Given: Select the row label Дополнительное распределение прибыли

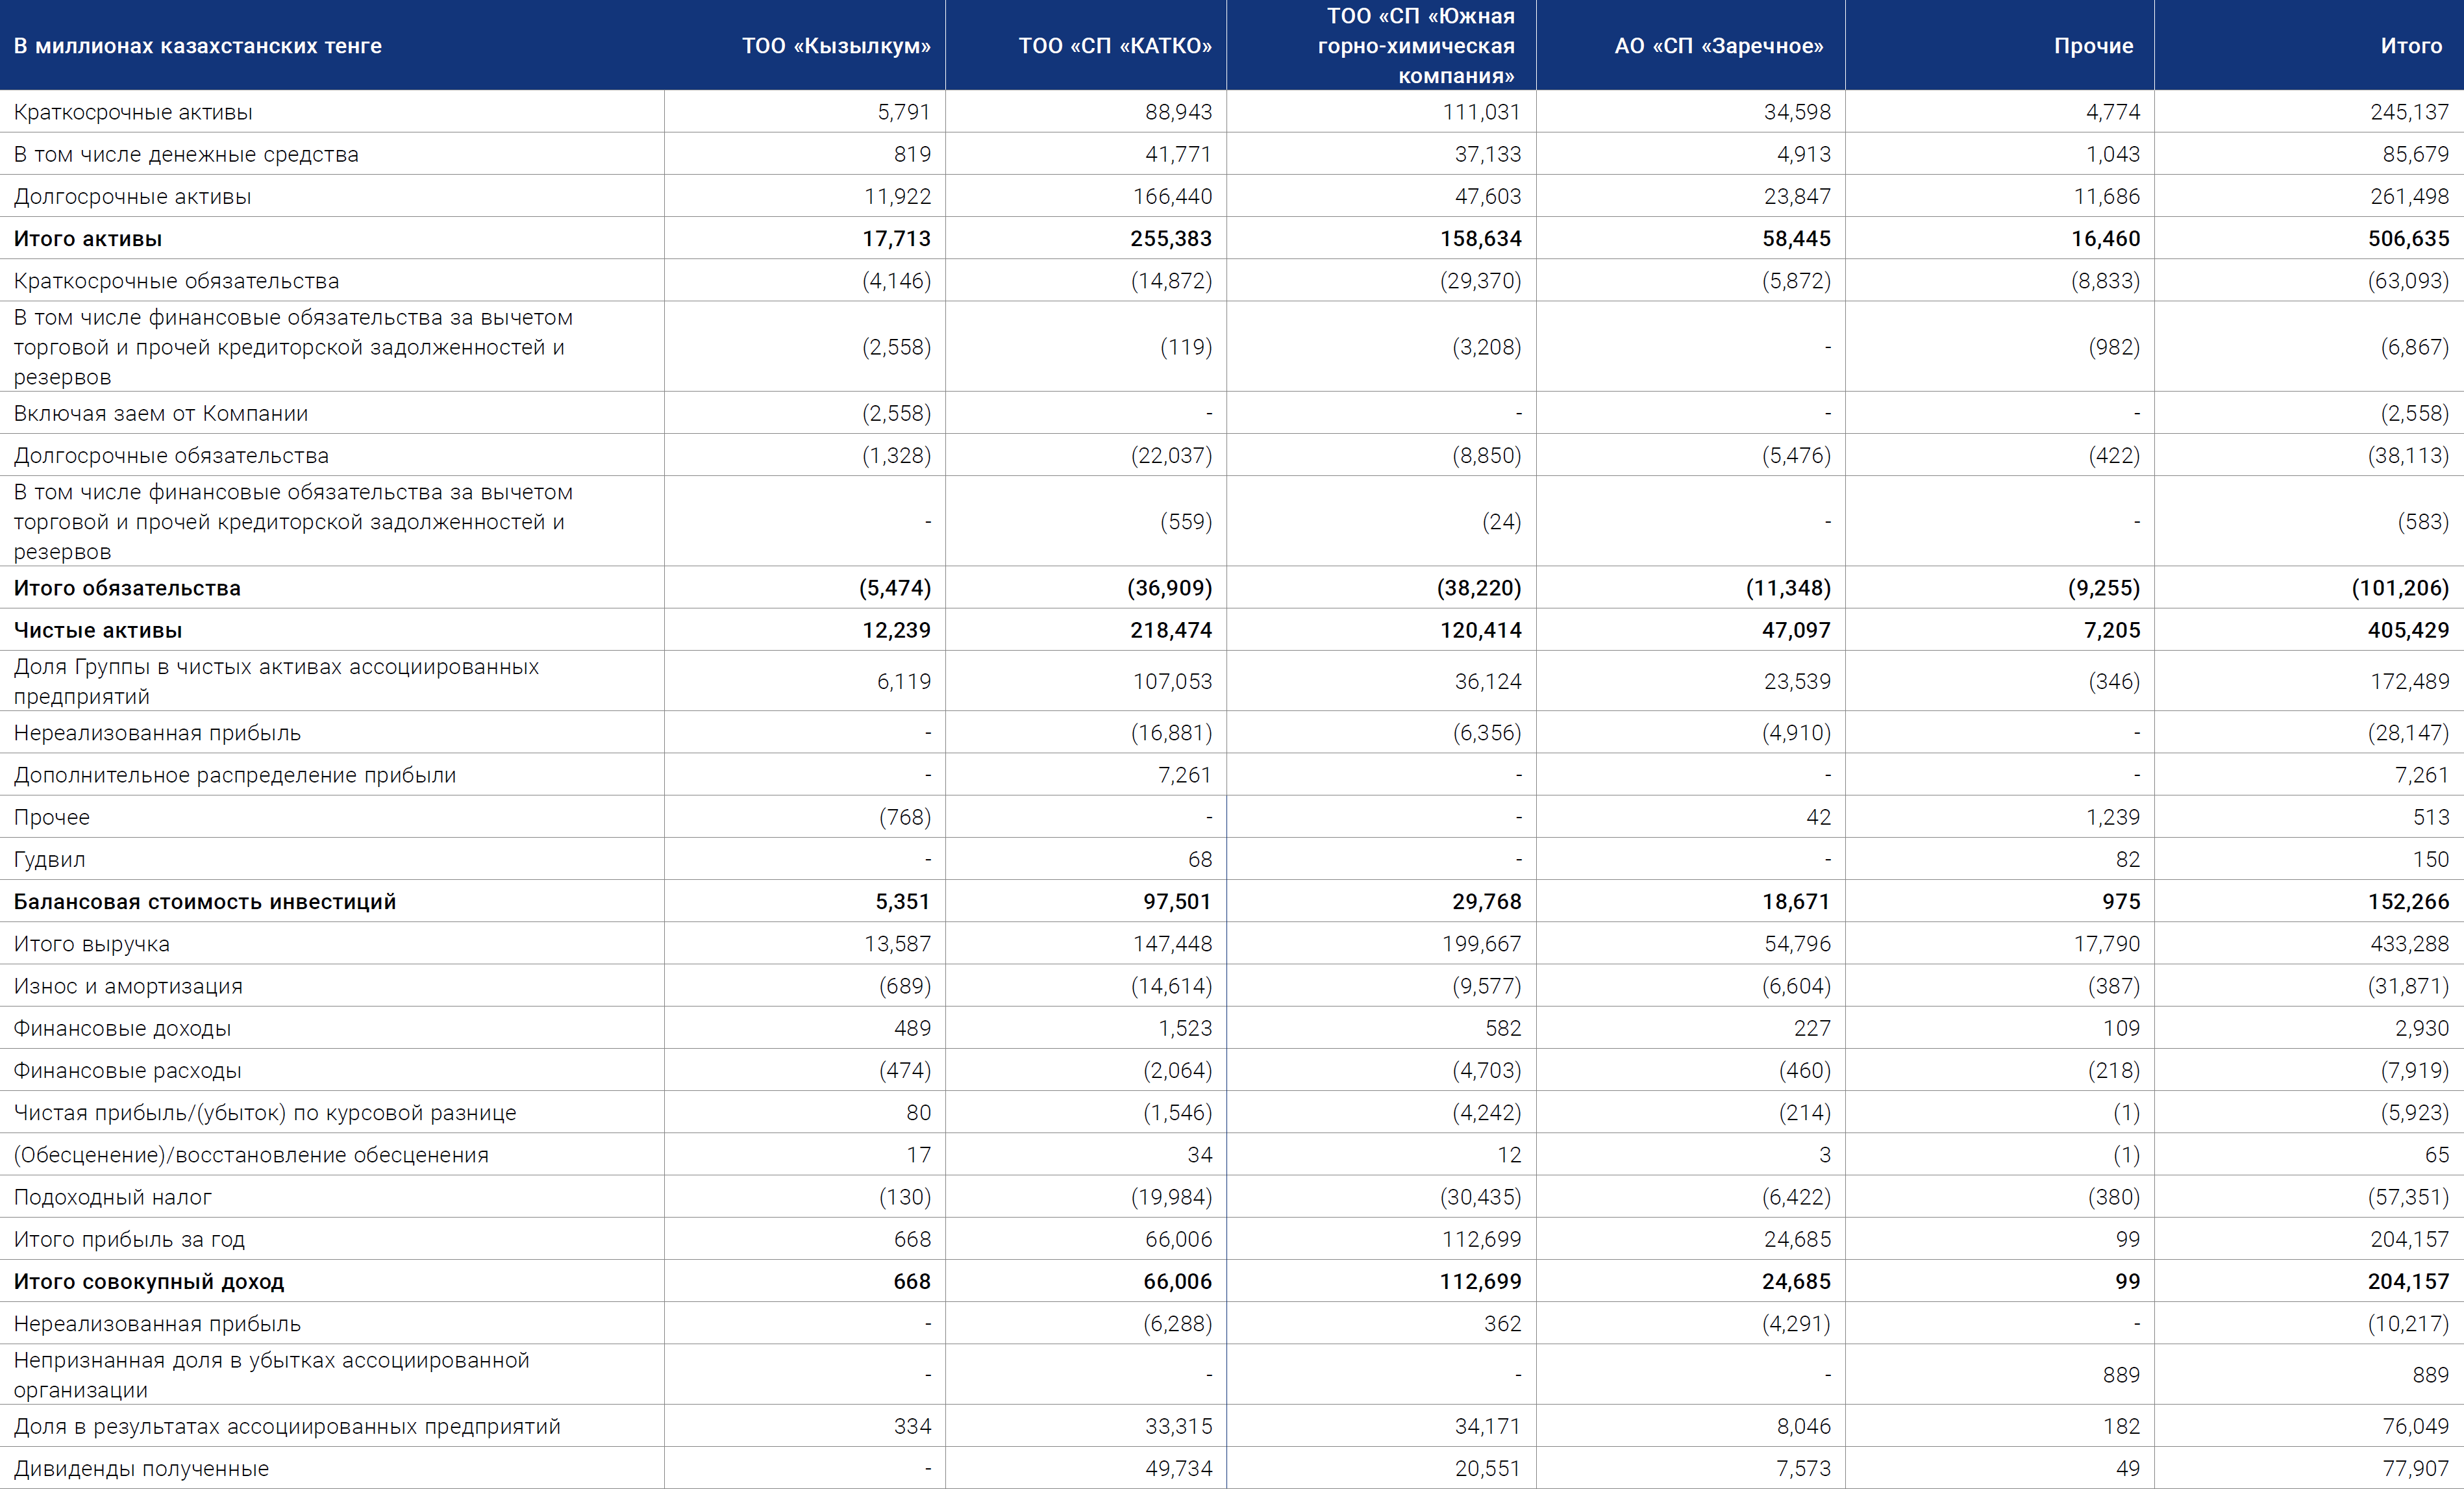Looking at the screenshot, I should click(x=235, y=775).
